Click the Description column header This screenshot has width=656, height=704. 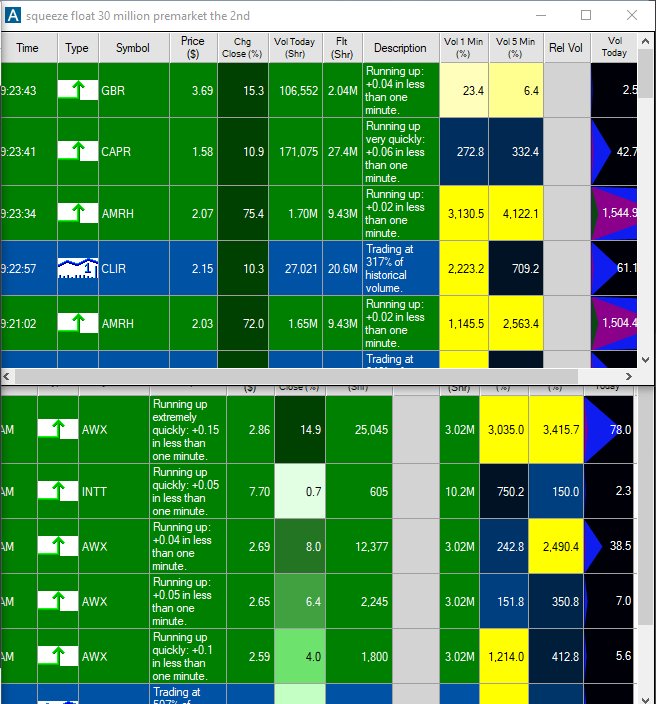coord(401,48)
